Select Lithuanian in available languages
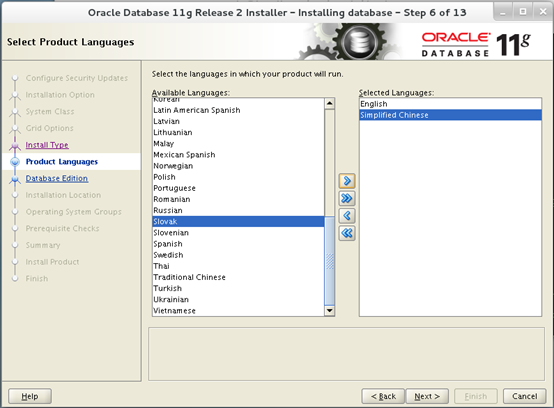This screenshot has height=408, width=554. 238,132
